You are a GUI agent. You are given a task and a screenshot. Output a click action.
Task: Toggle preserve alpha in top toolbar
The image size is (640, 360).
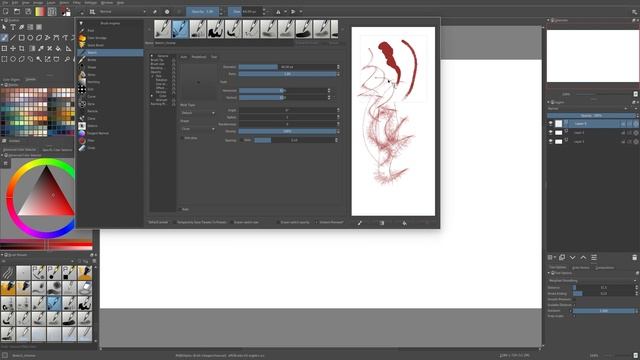pos(167,11)
